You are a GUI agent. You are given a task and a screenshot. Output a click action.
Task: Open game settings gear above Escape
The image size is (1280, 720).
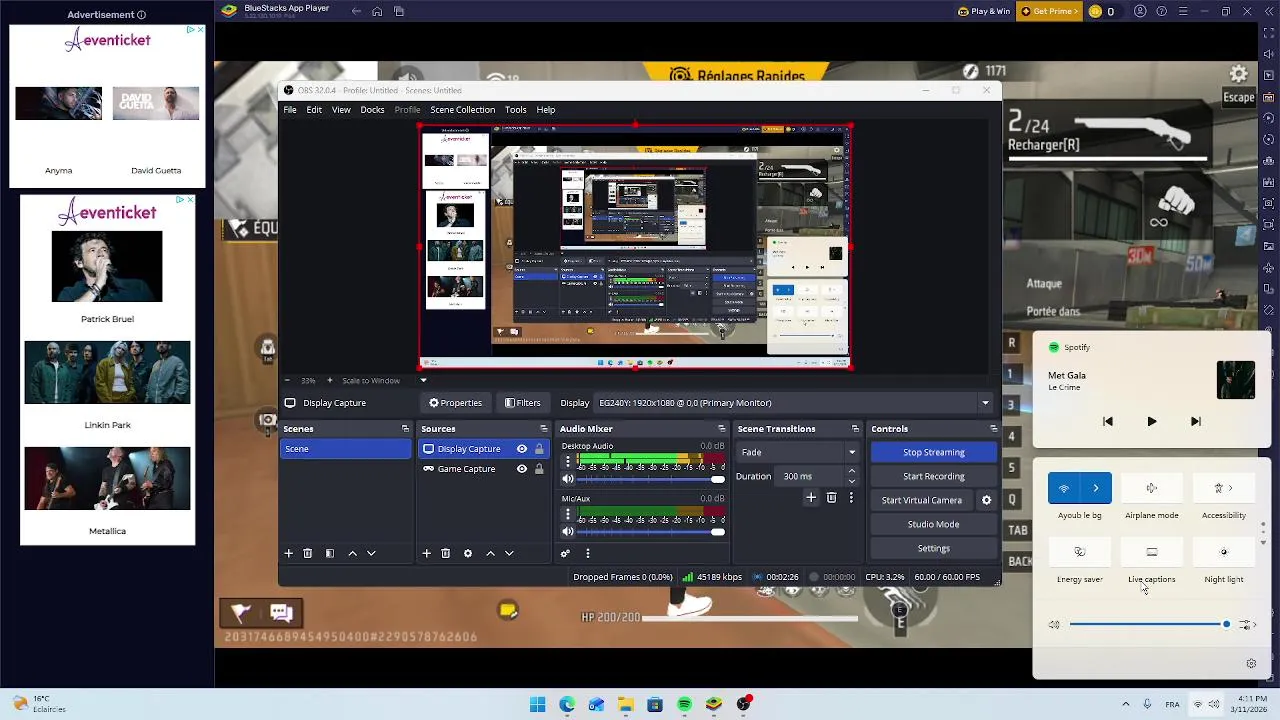point(1239,74)
